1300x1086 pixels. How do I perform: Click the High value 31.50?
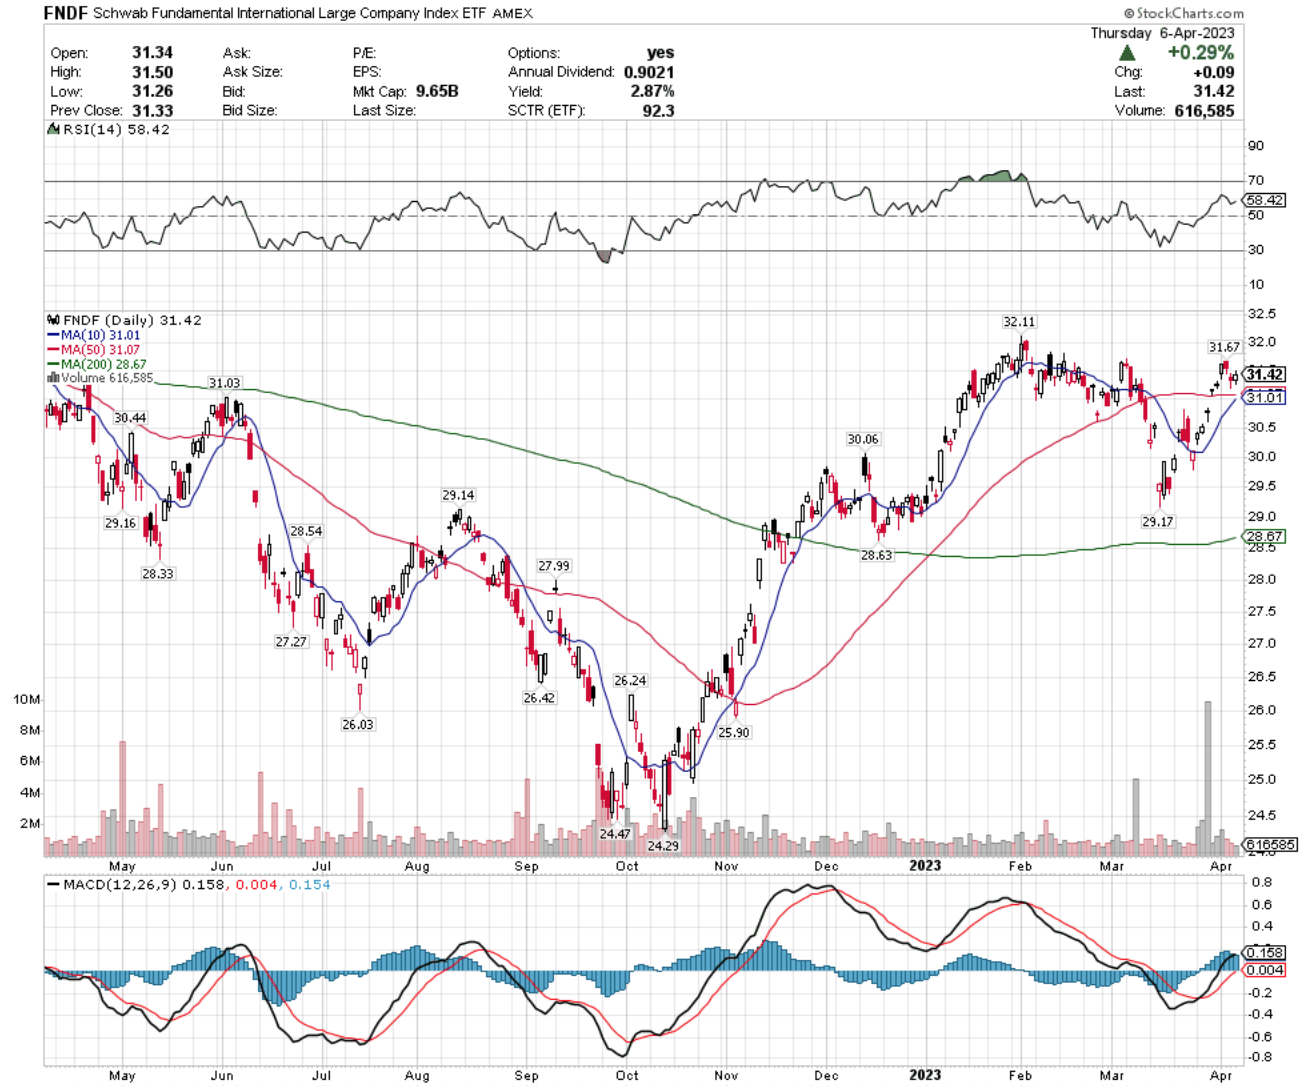coord(152,72)
